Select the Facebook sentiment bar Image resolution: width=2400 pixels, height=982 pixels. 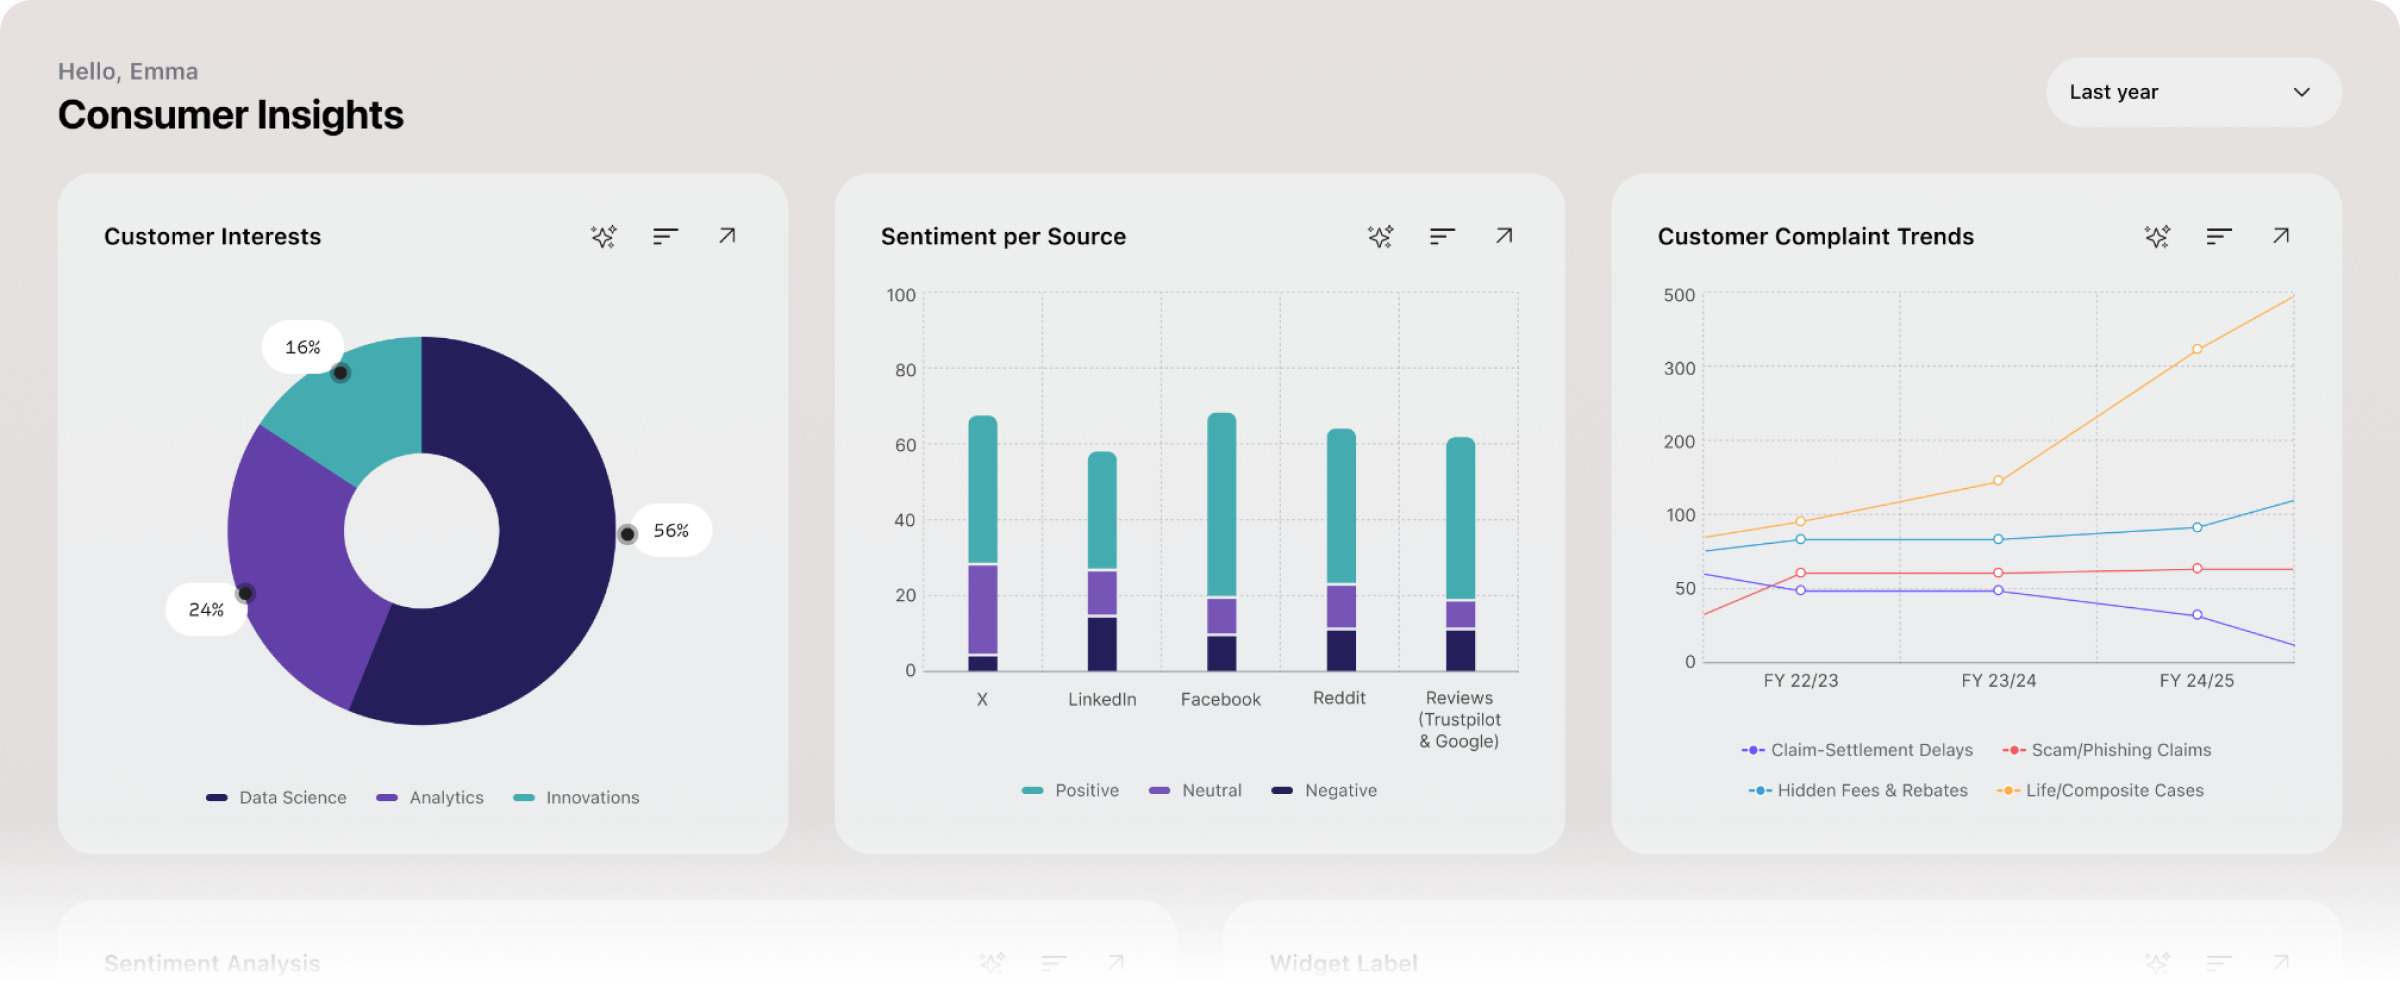coord(1221,542)
